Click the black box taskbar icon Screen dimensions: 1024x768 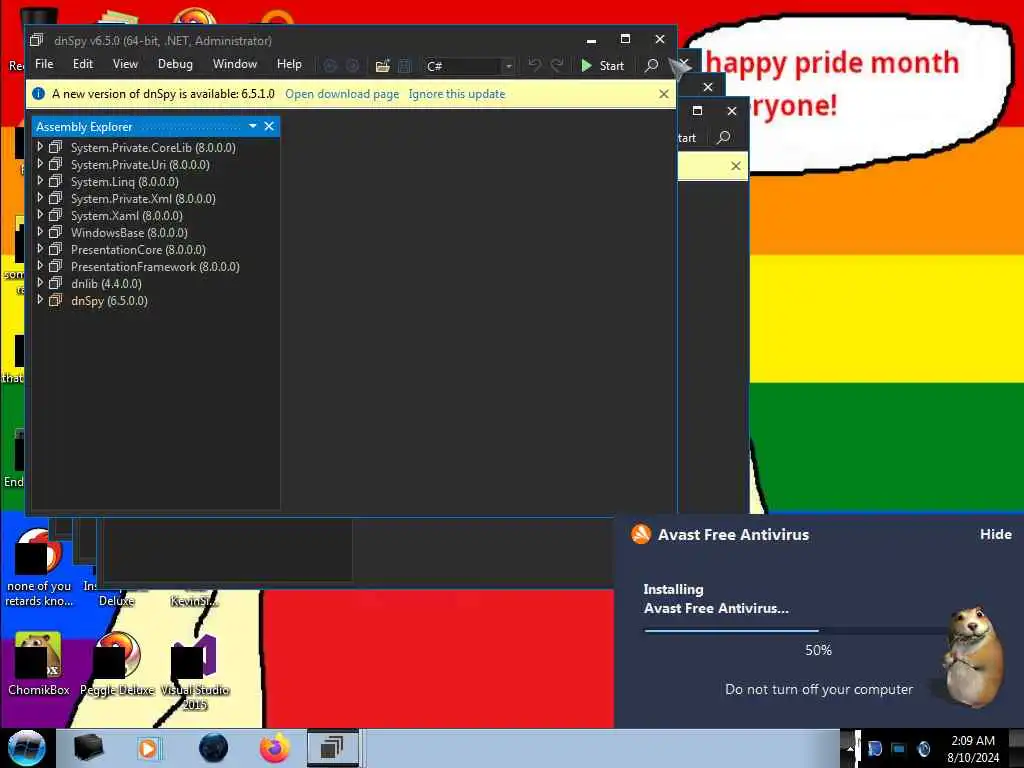[88, 748]
